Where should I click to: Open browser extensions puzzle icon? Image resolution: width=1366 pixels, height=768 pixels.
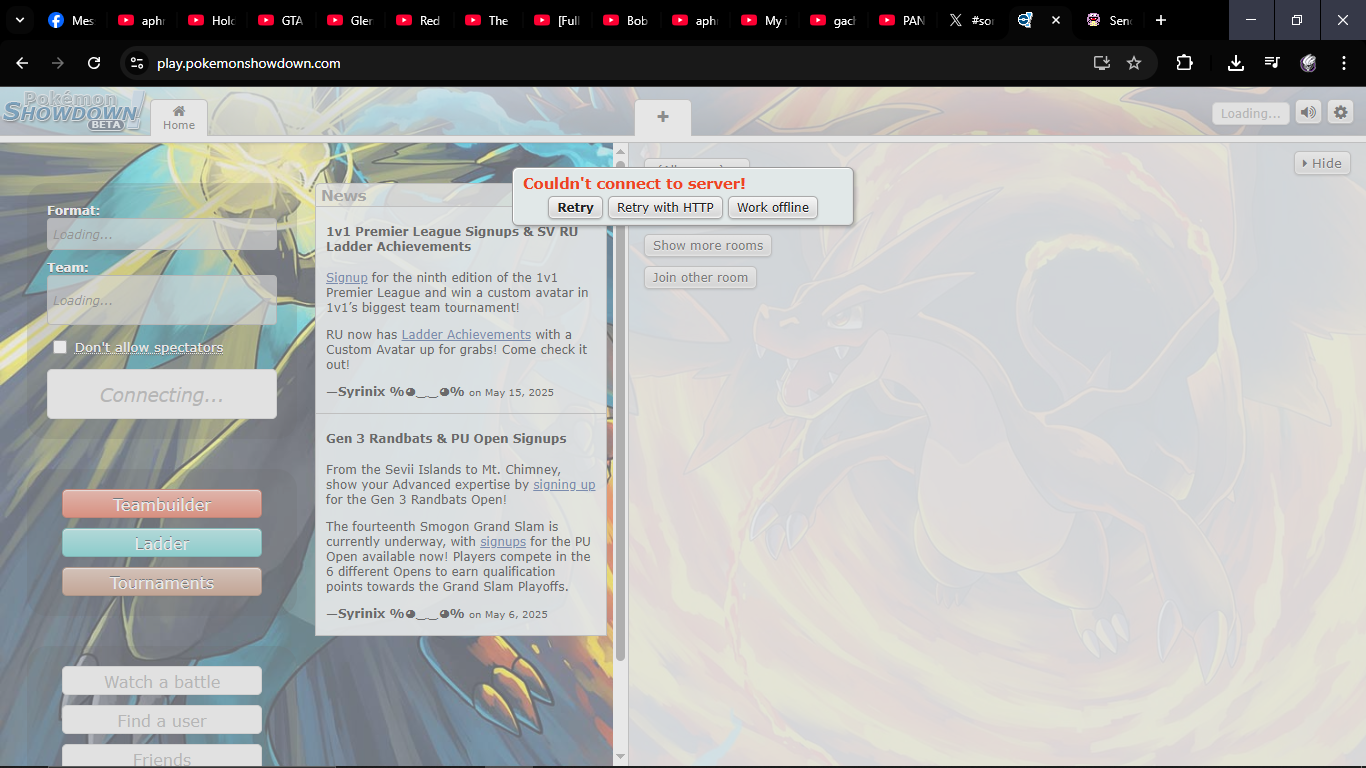(x=1184, y=63)
